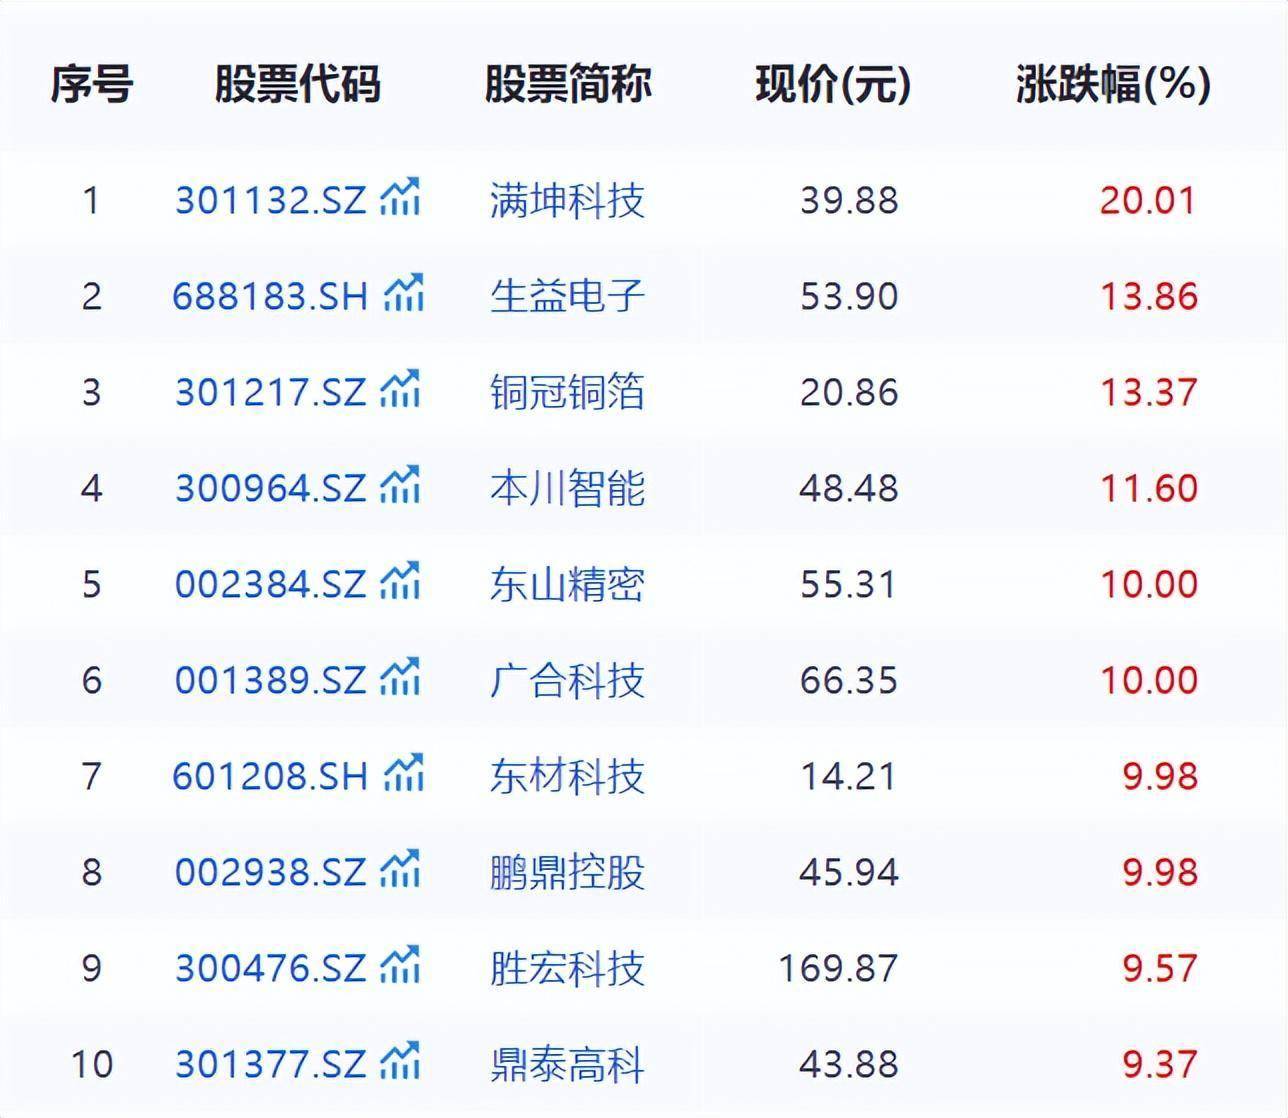This screenshot has height=1118, width=1288.
Task: Select change value 13.37
Action: point(1149,393)
